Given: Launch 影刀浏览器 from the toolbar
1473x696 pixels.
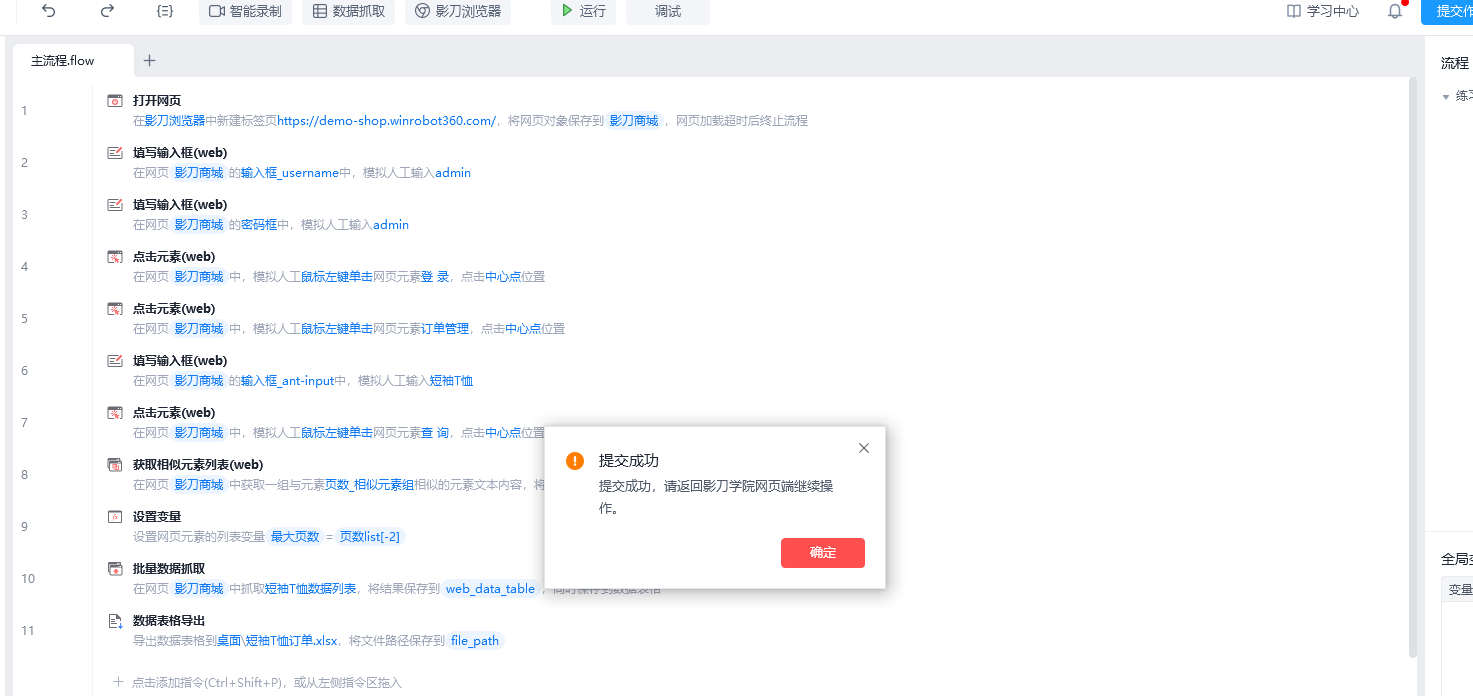Looking at the screenshot, I should pyautogui.click(x=458, y=11).
